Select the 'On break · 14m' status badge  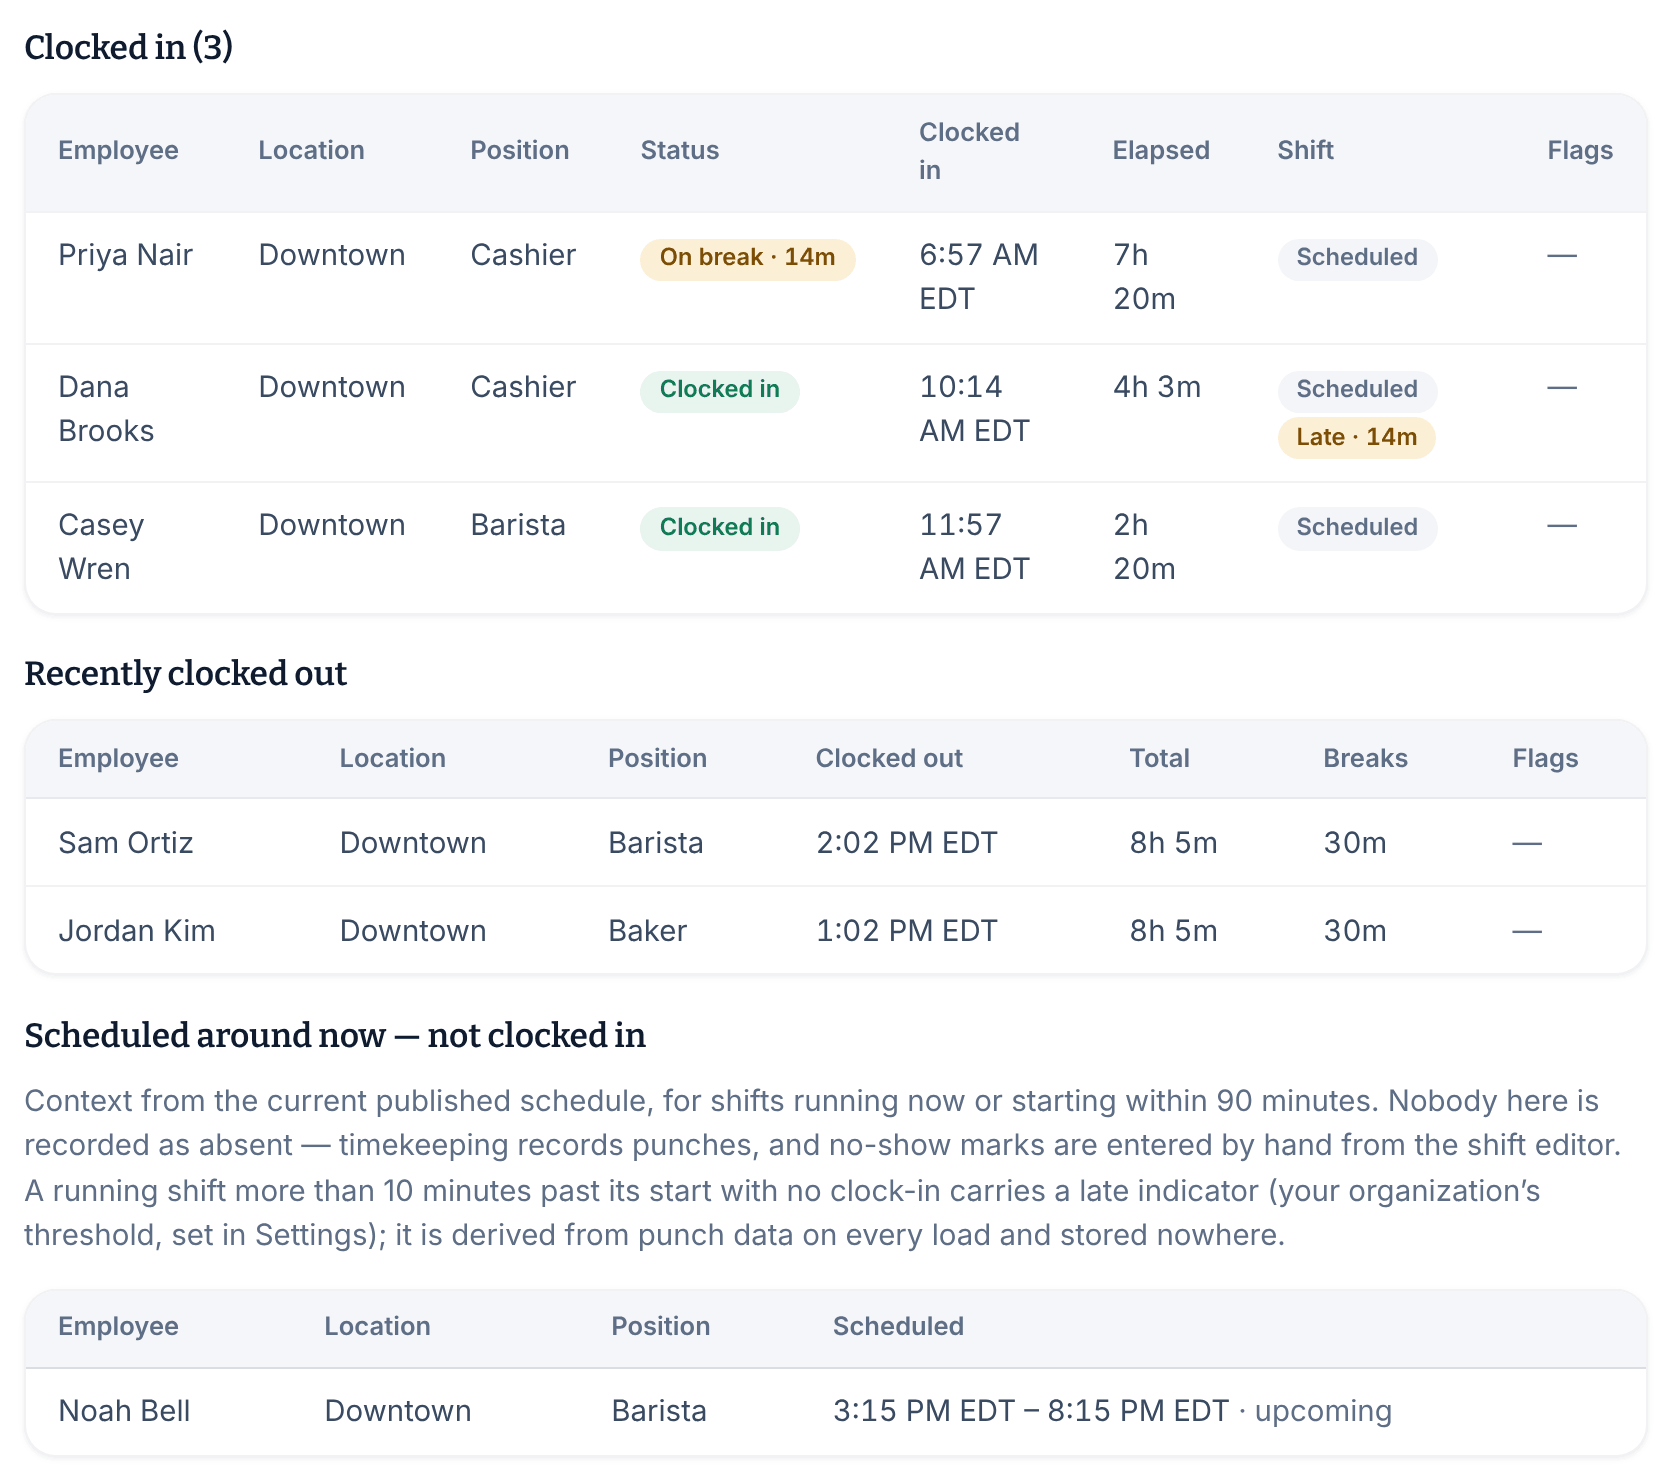click(x=747, y=258)
